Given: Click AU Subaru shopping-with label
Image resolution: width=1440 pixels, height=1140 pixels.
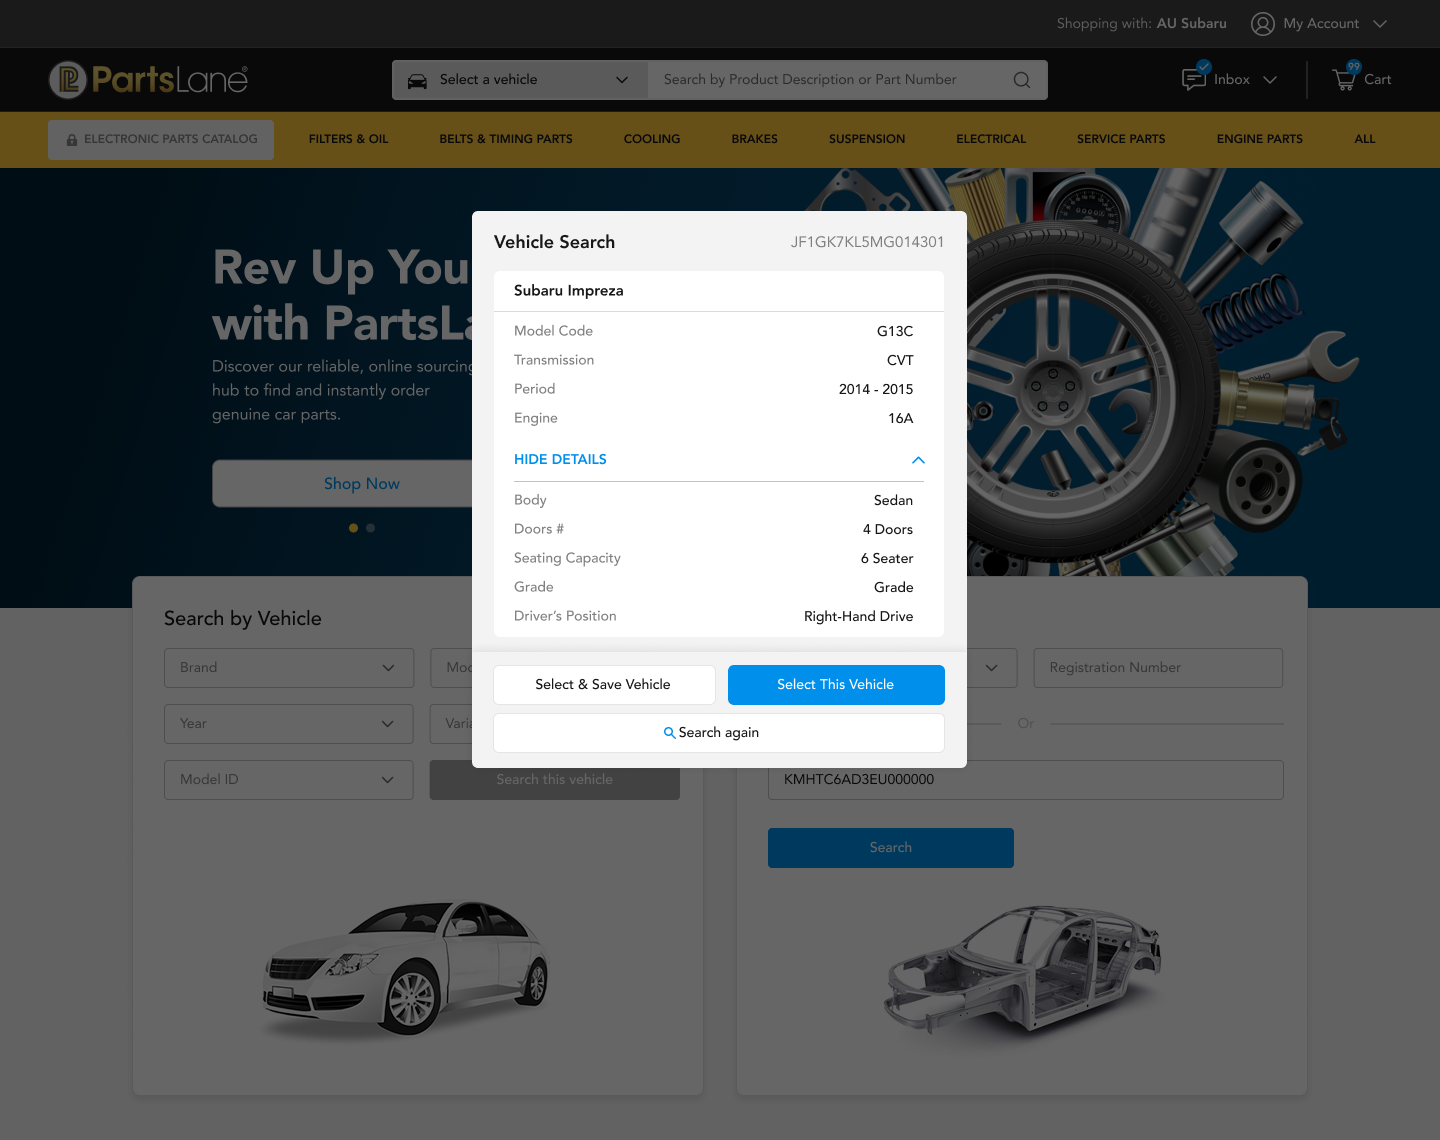Looking at the screenshot, I should click(x=1191, y=24).
